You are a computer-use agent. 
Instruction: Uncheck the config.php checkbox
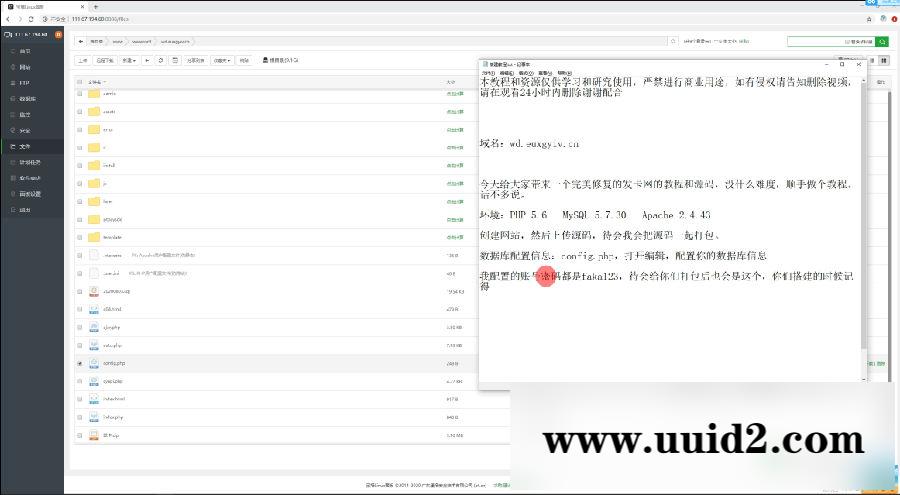click(80, 364)
